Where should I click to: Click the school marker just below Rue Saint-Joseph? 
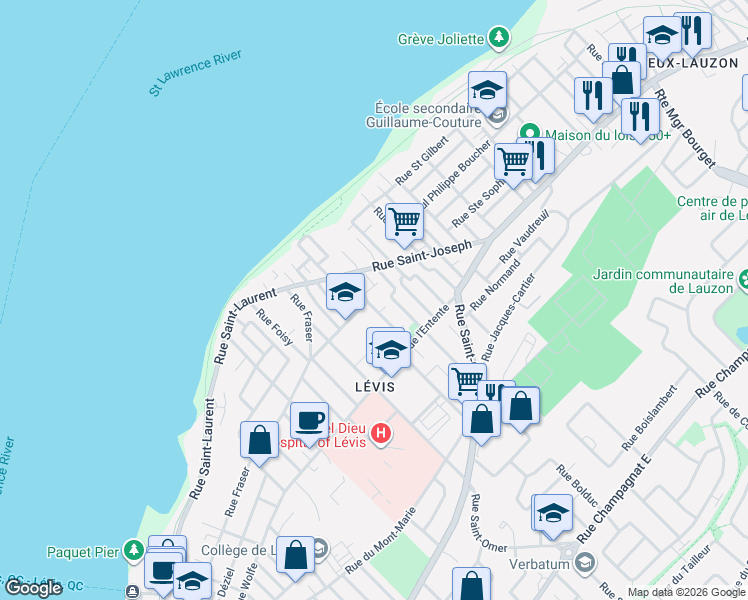click(345, 292)
